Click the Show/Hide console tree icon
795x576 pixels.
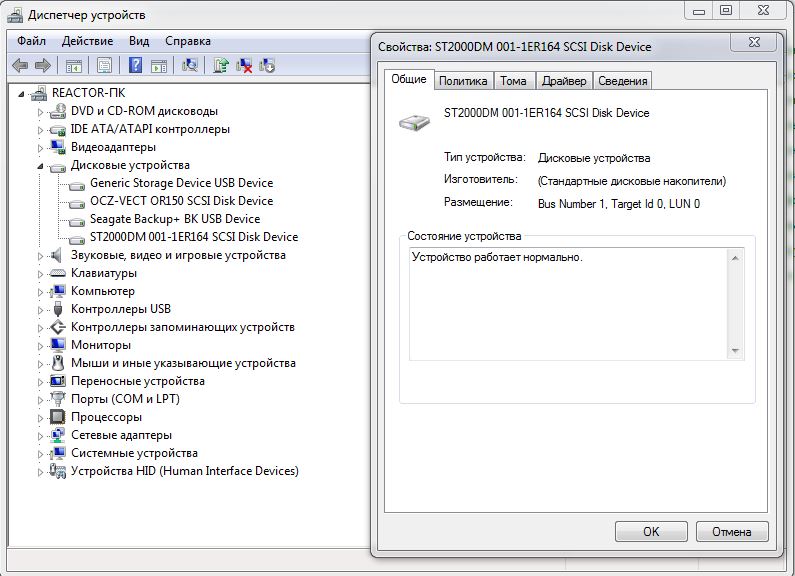click(x=74, y=66)
